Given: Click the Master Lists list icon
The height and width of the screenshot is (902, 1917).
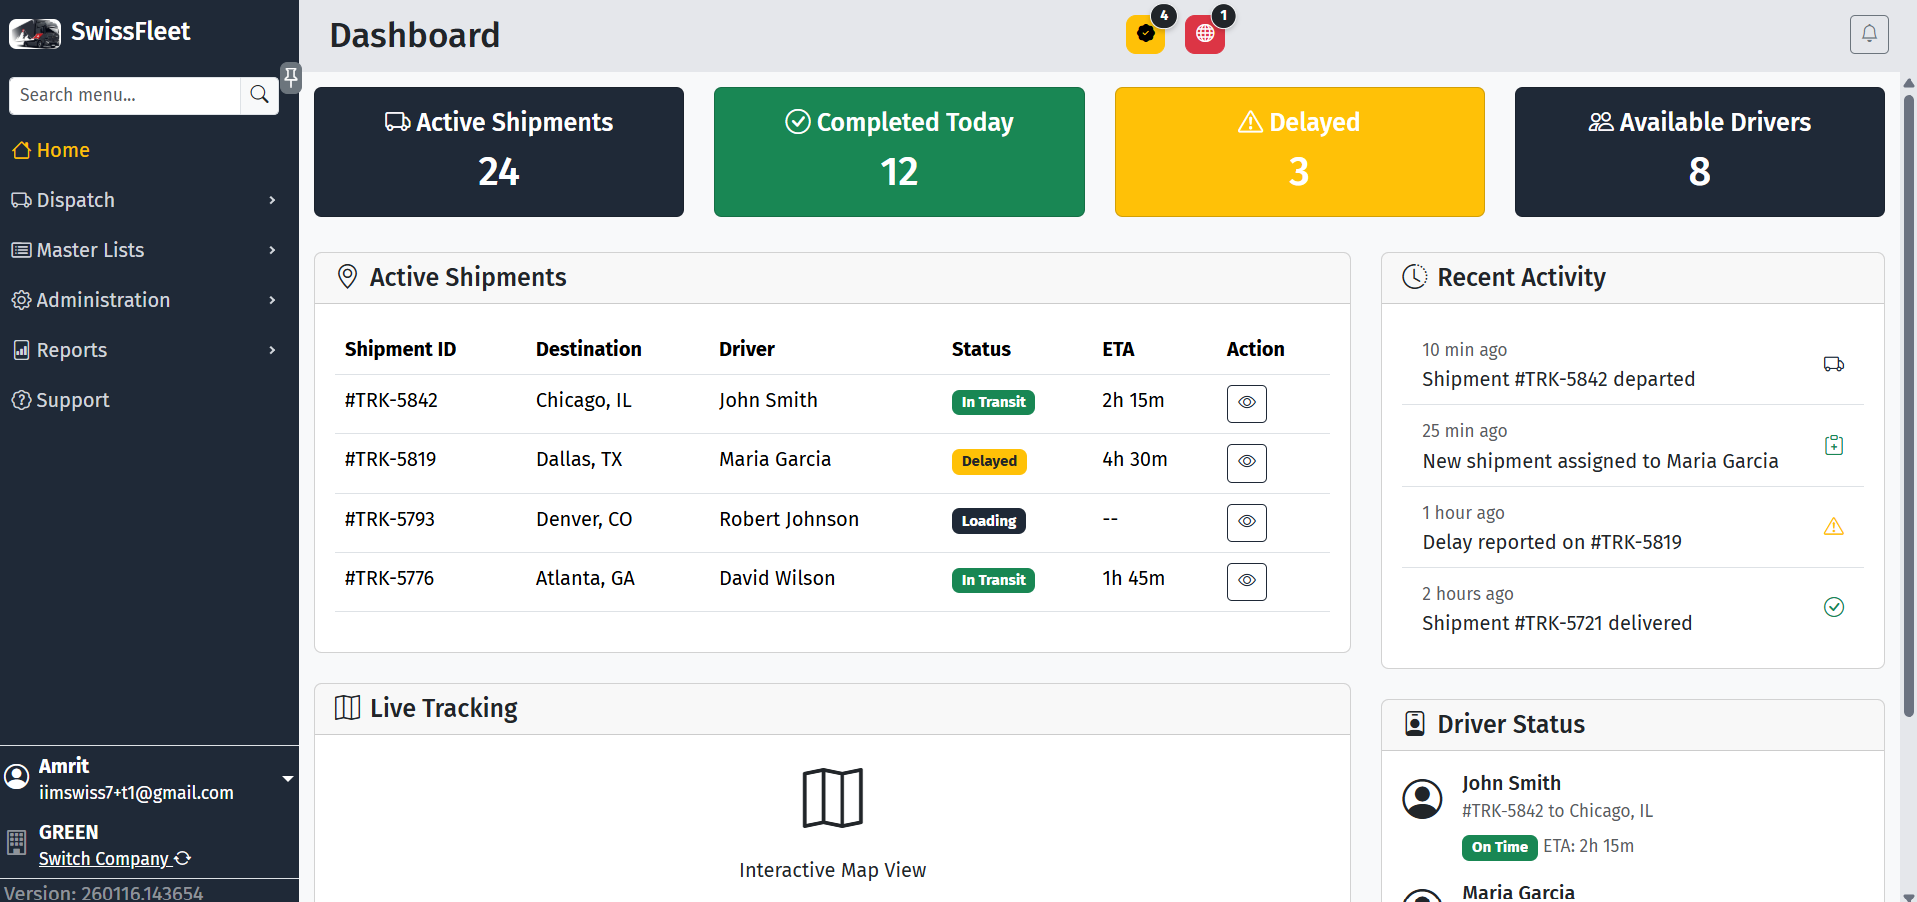Looking at the screenshot, I should click(x=21, y=250).
